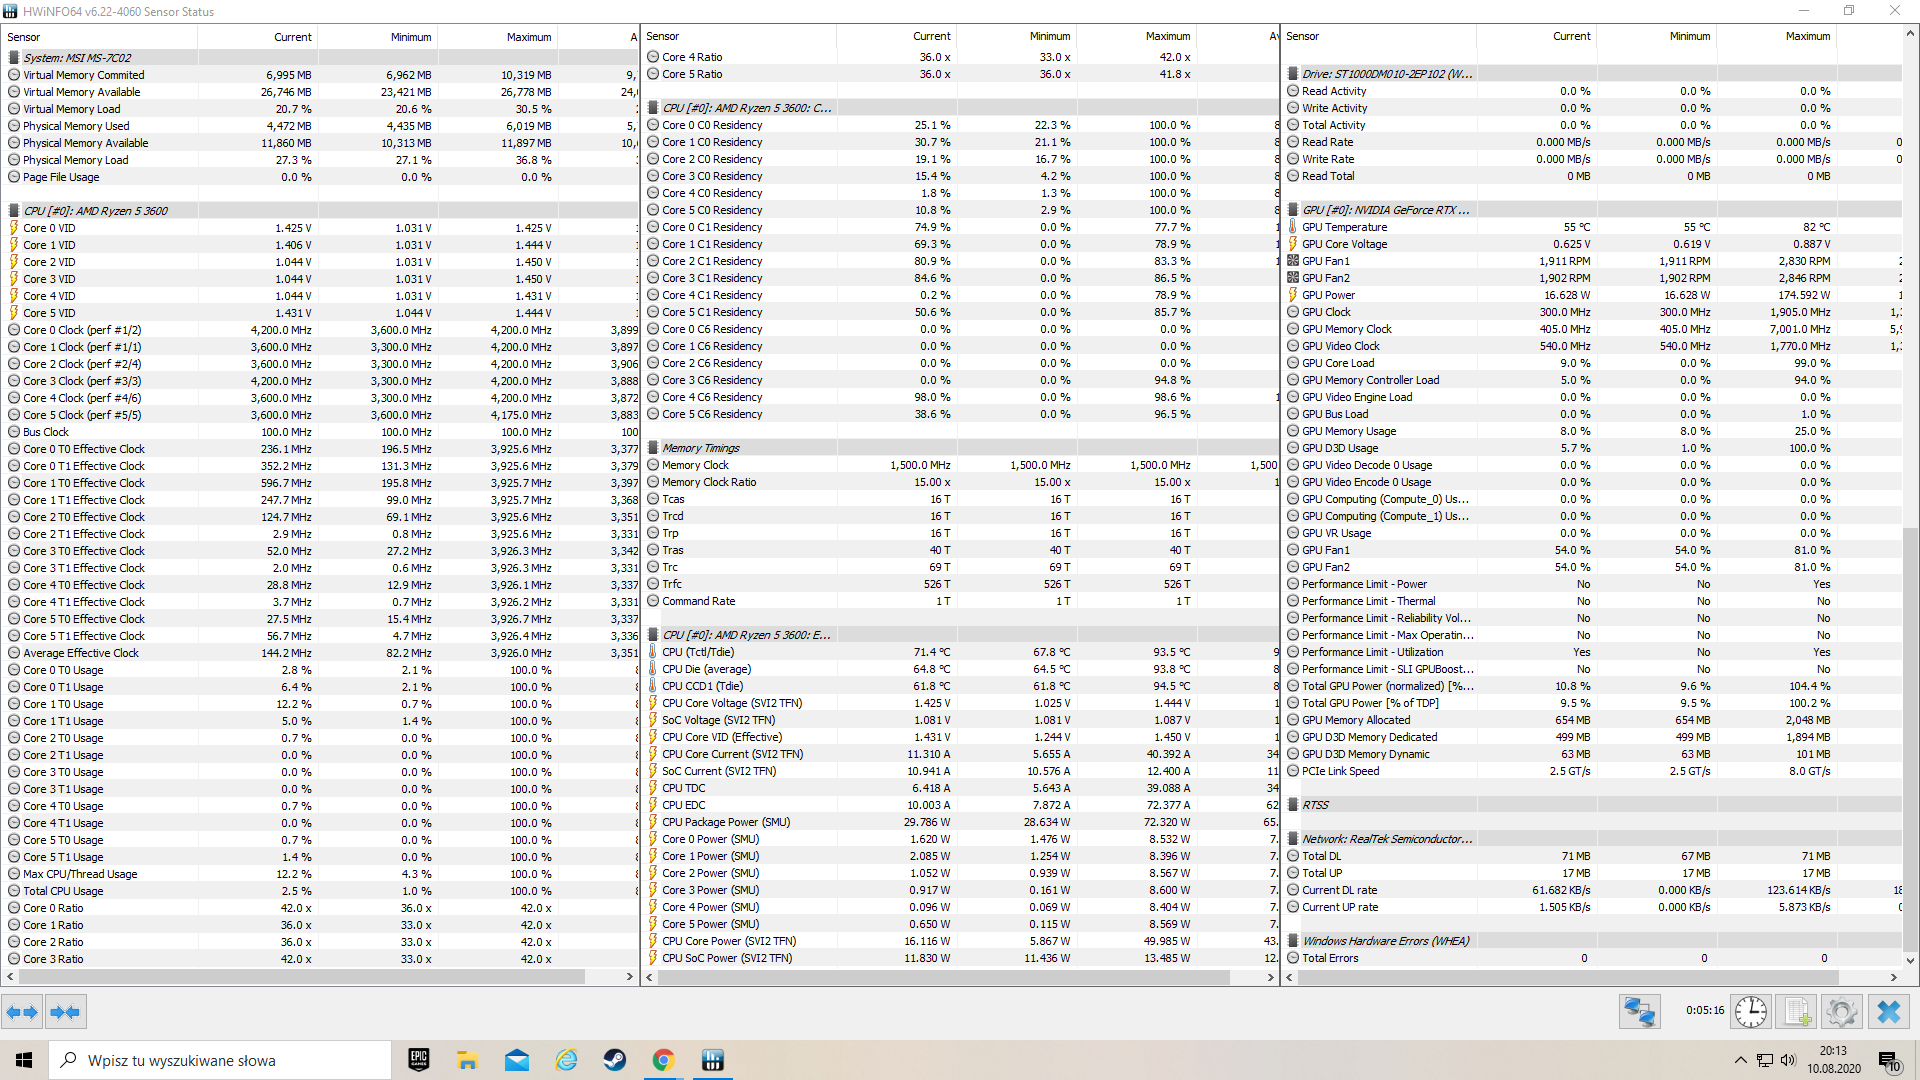The width and height of the screenshot is (1920, 1080).
Task: Select Performance Limit - Thermal row
Action: coord(1593,601)
